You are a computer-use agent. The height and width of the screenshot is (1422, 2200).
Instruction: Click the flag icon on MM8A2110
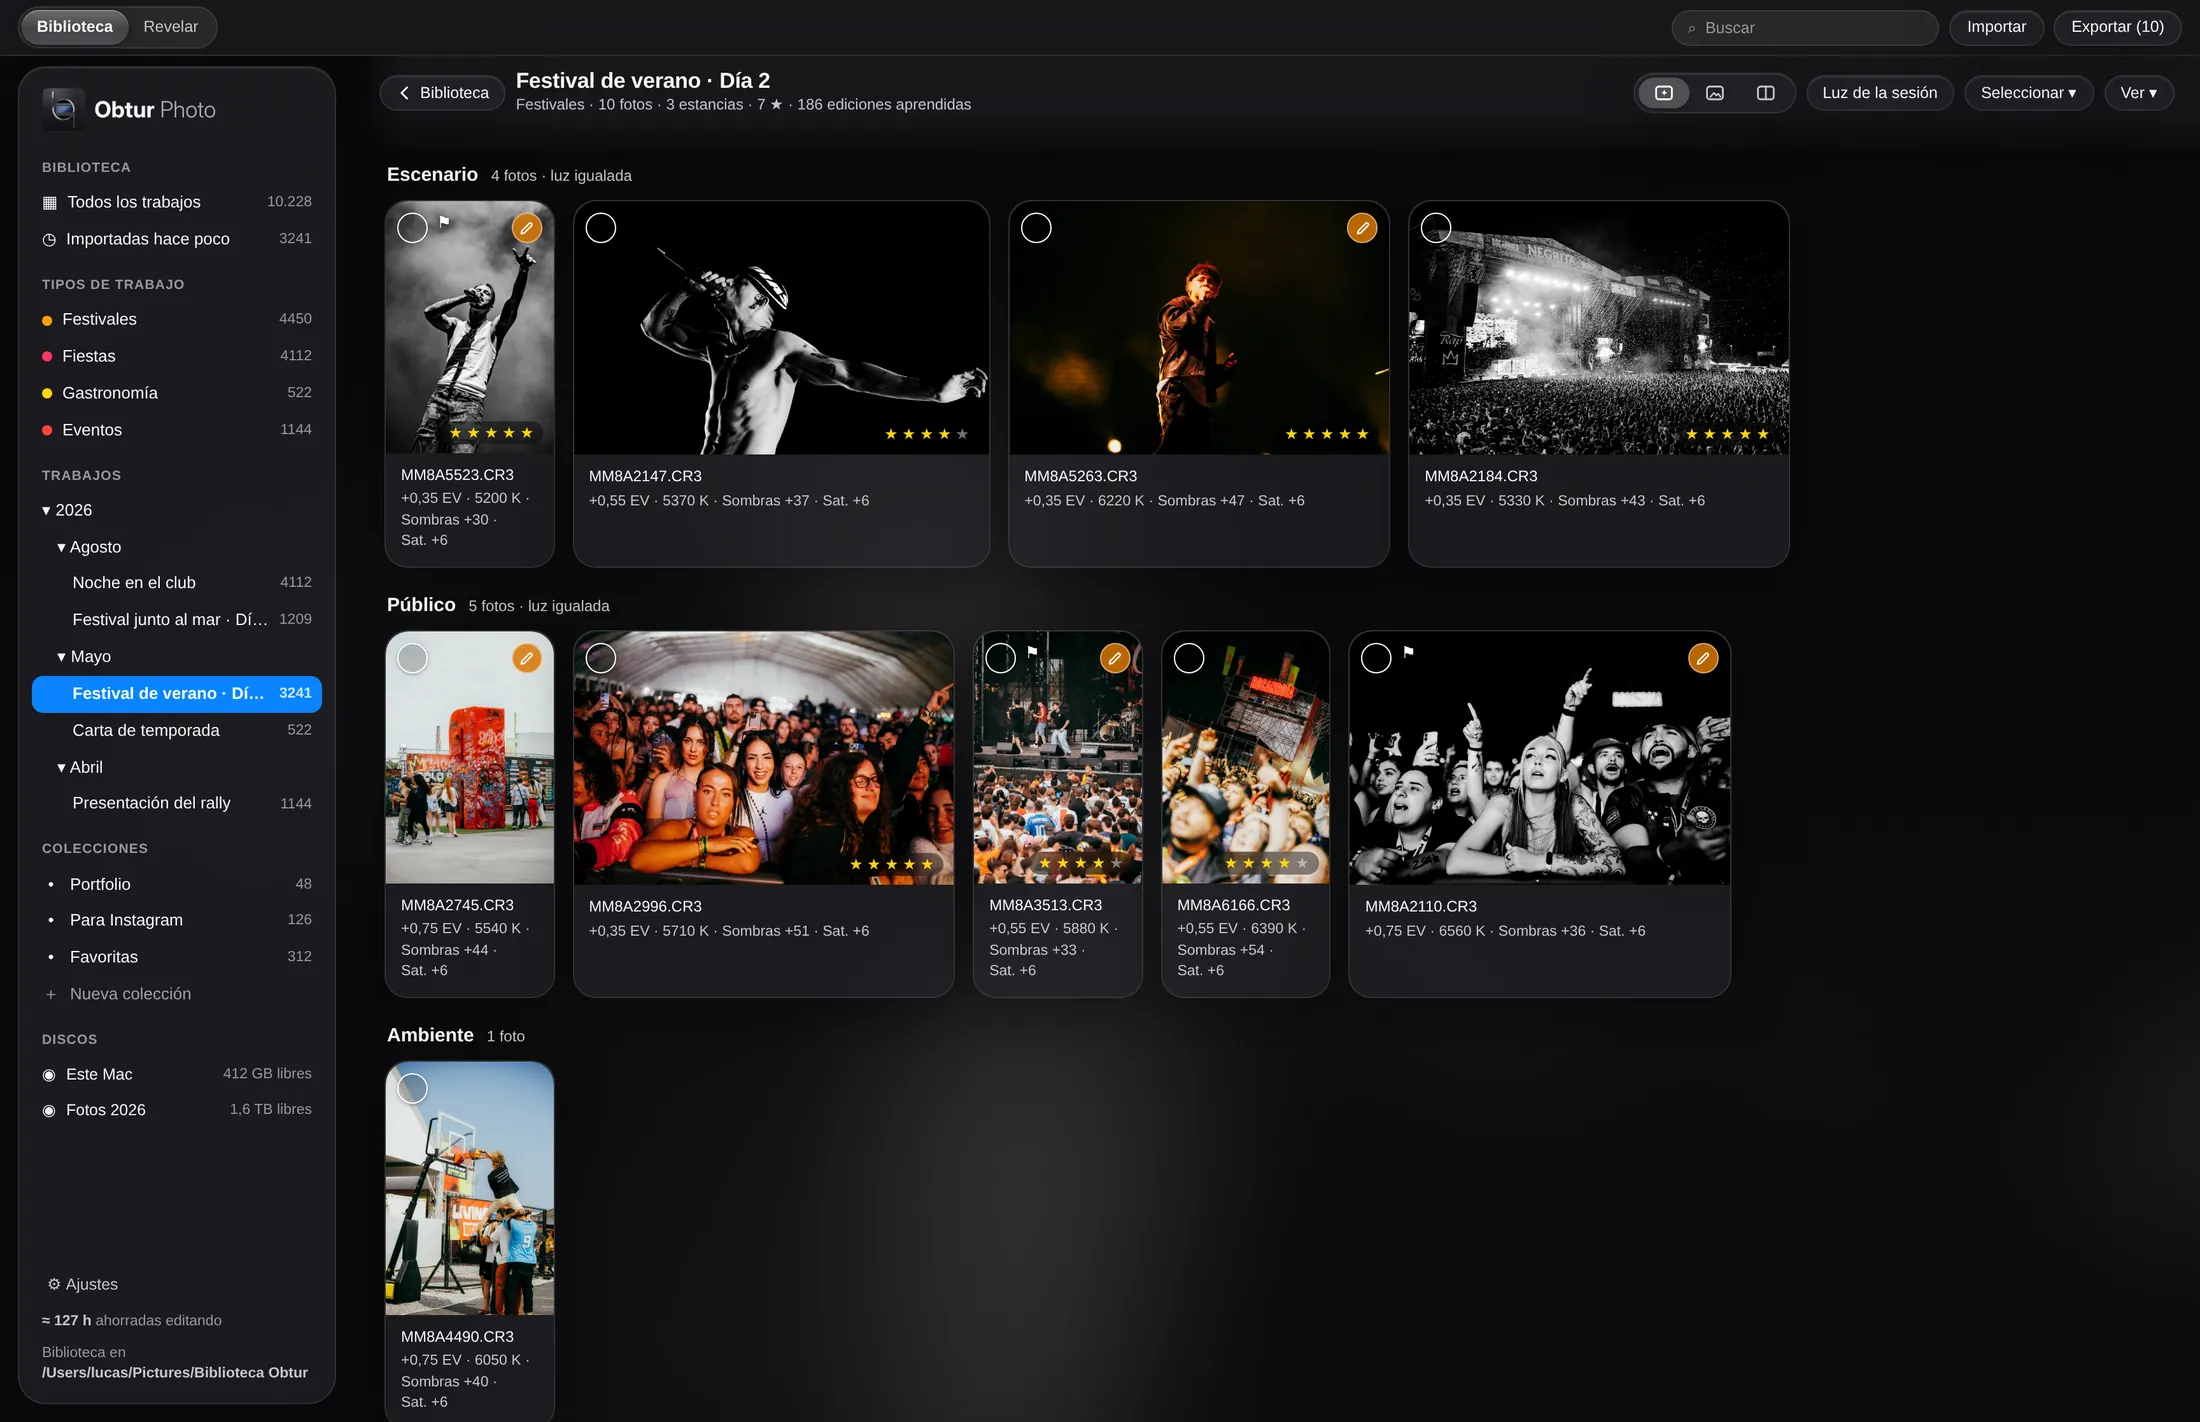pyautogui.click(x=1409, y=652)
